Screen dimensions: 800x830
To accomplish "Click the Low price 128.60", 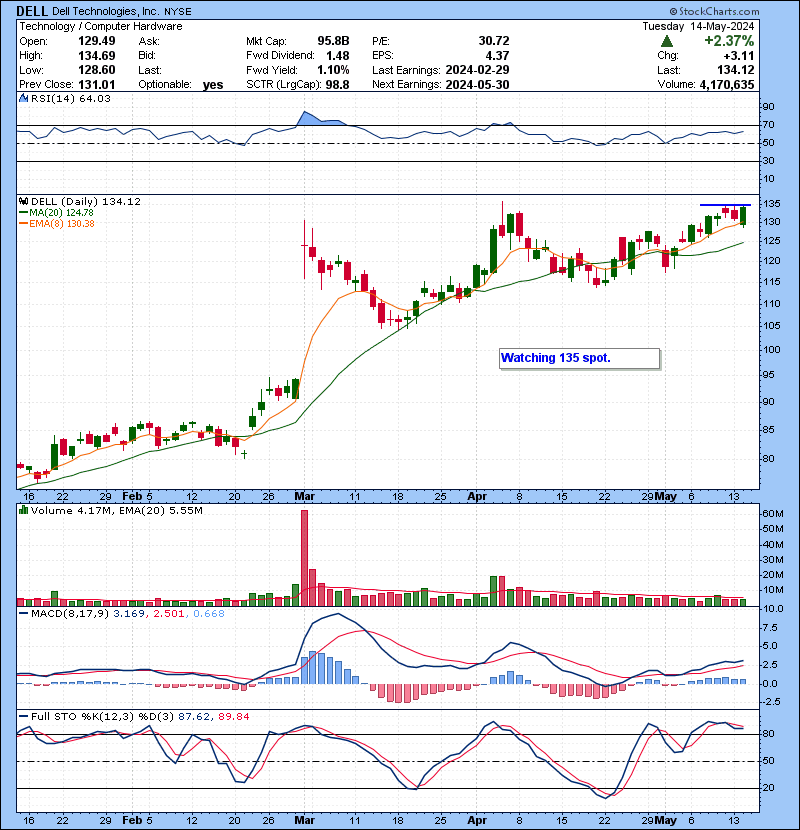I will (96, 70).
